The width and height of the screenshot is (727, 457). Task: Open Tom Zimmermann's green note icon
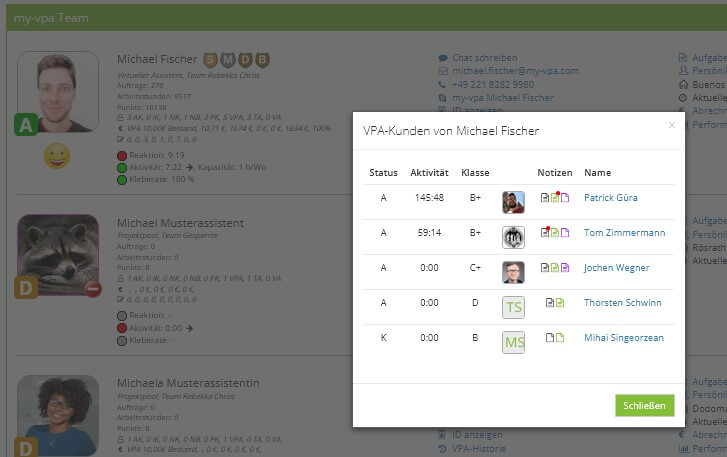pos(555,233)
